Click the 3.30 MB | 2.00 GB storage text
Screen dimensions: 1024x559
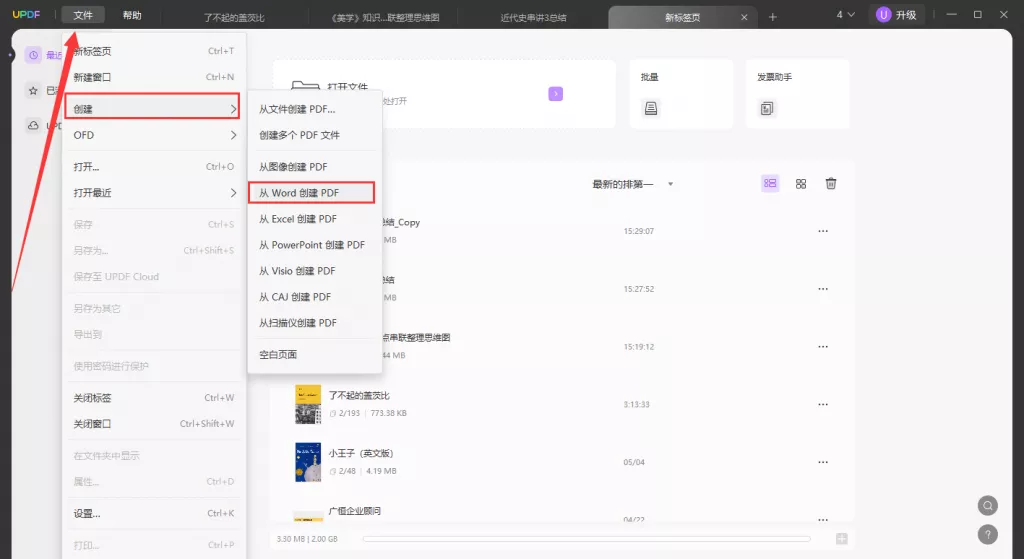tap(307, 539)
